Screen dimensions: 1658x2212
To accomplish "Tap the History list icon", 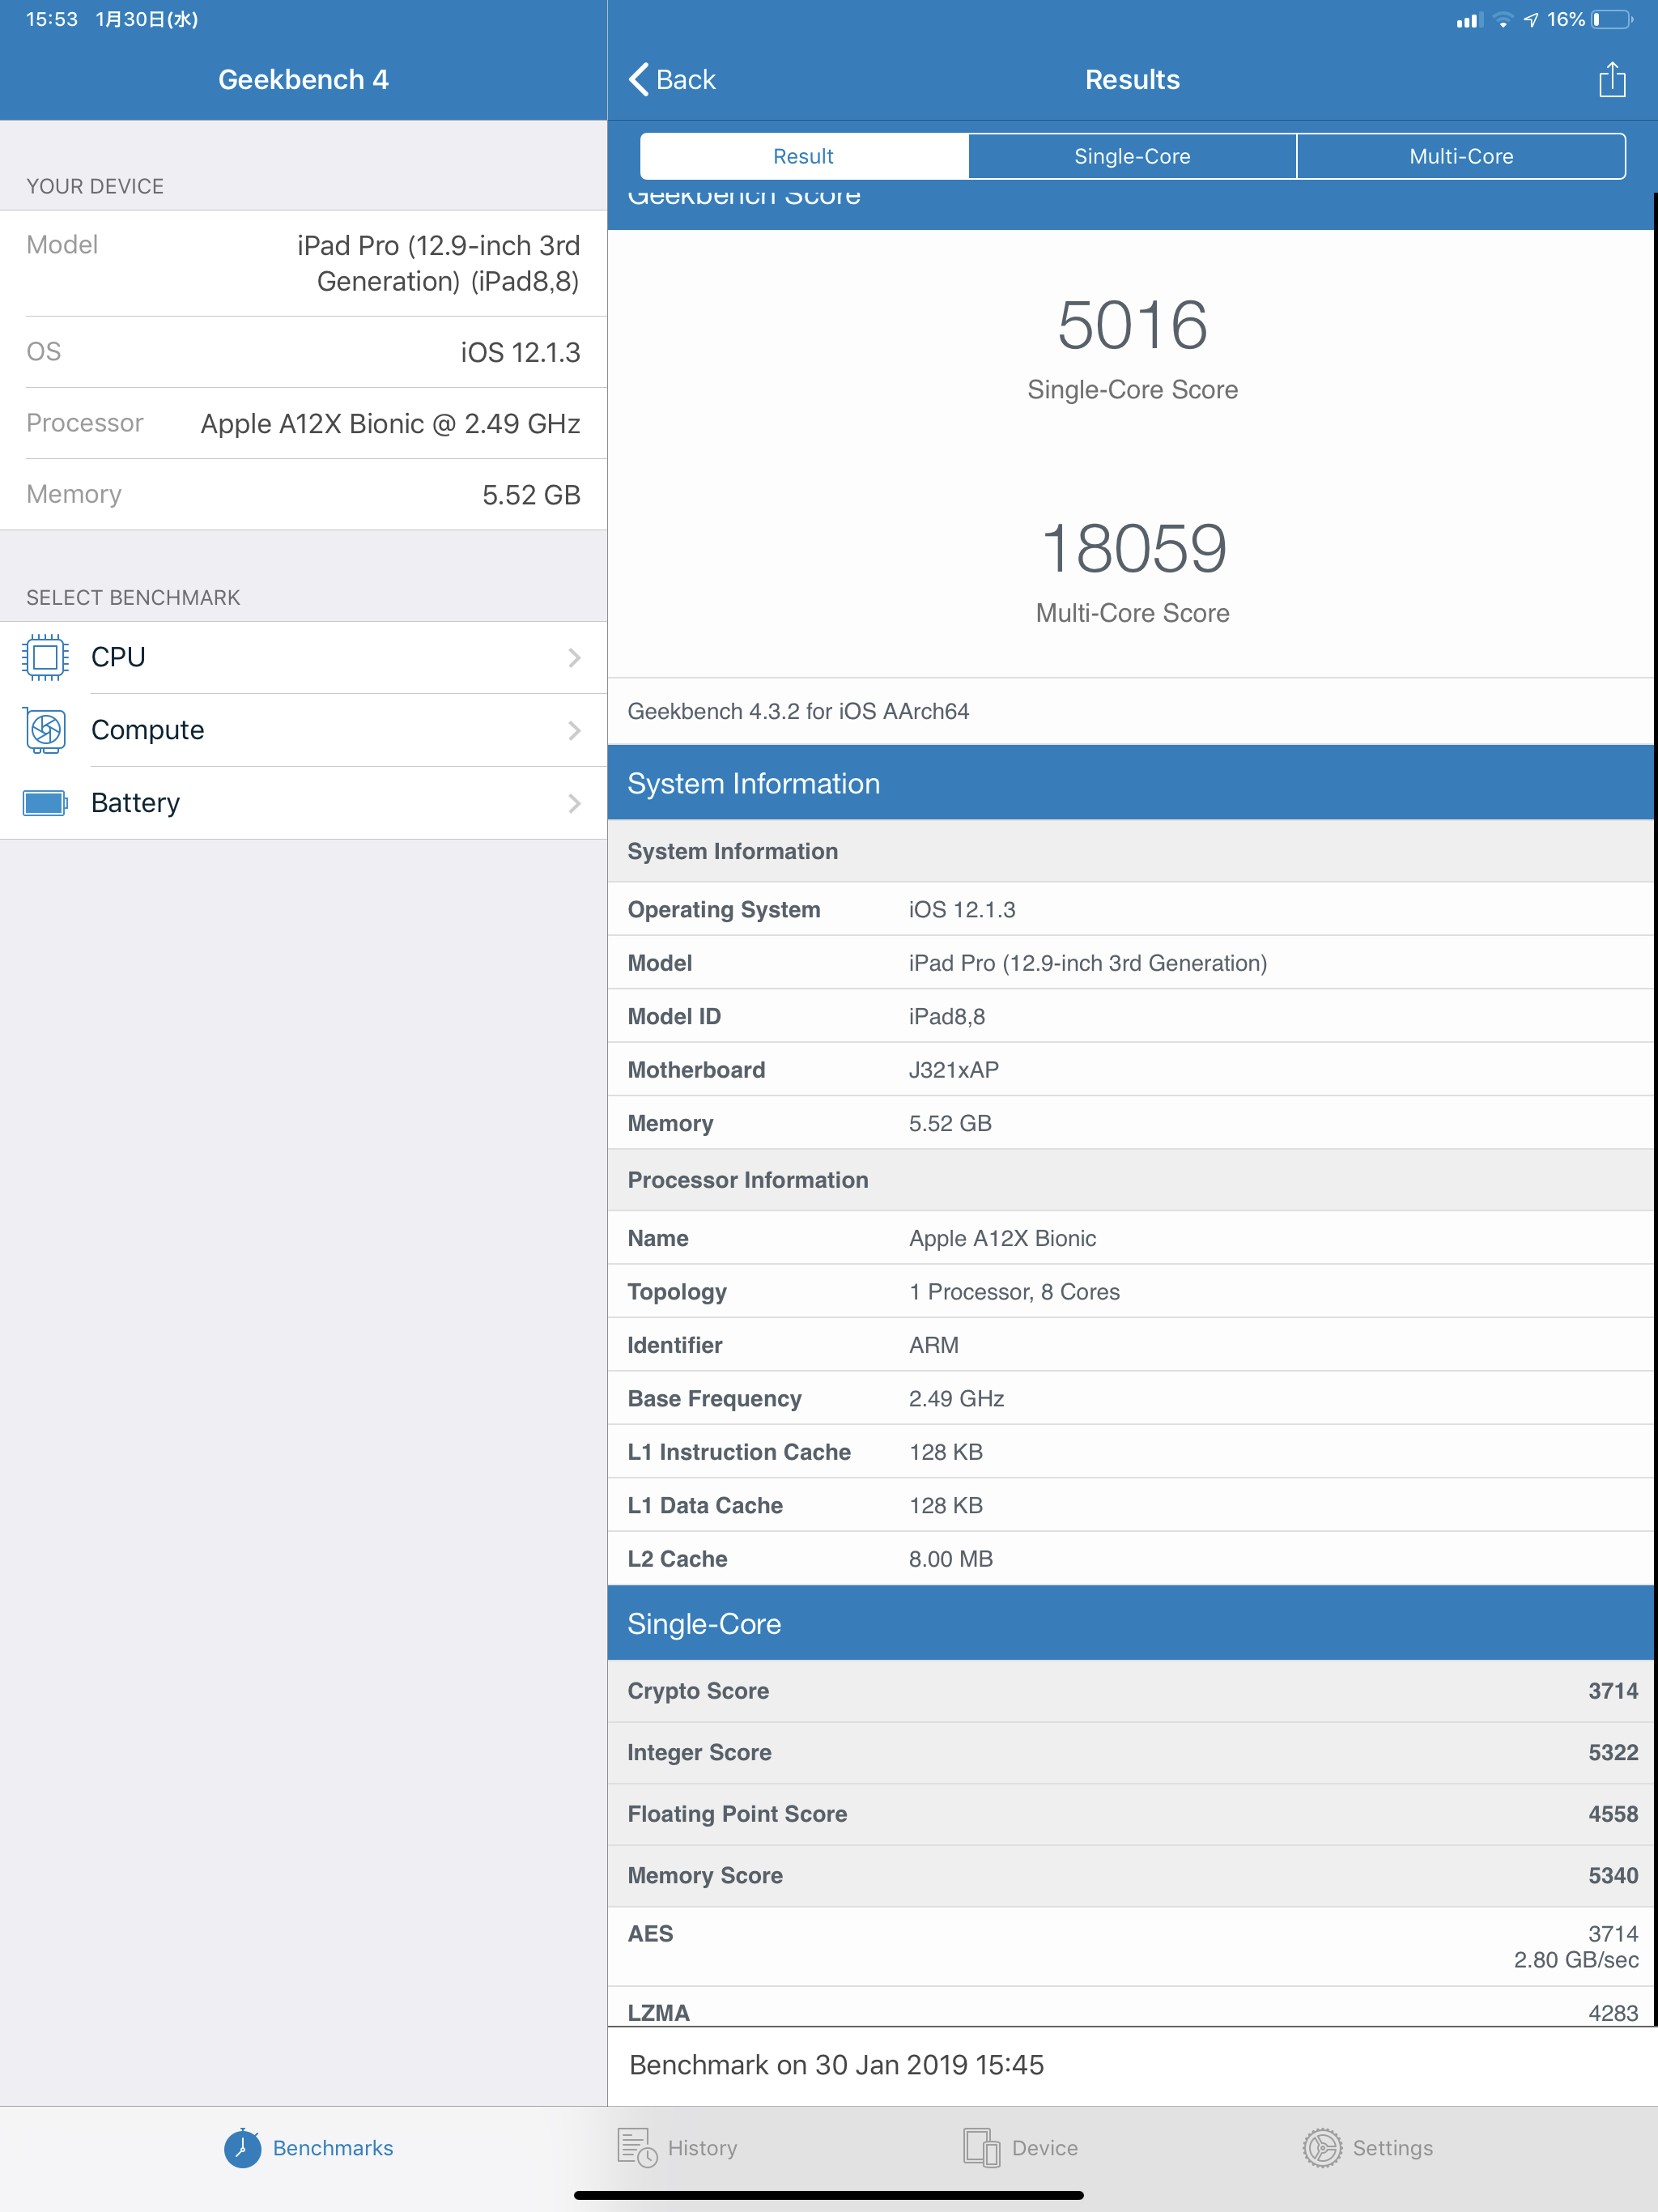I will pos(637,2148).
